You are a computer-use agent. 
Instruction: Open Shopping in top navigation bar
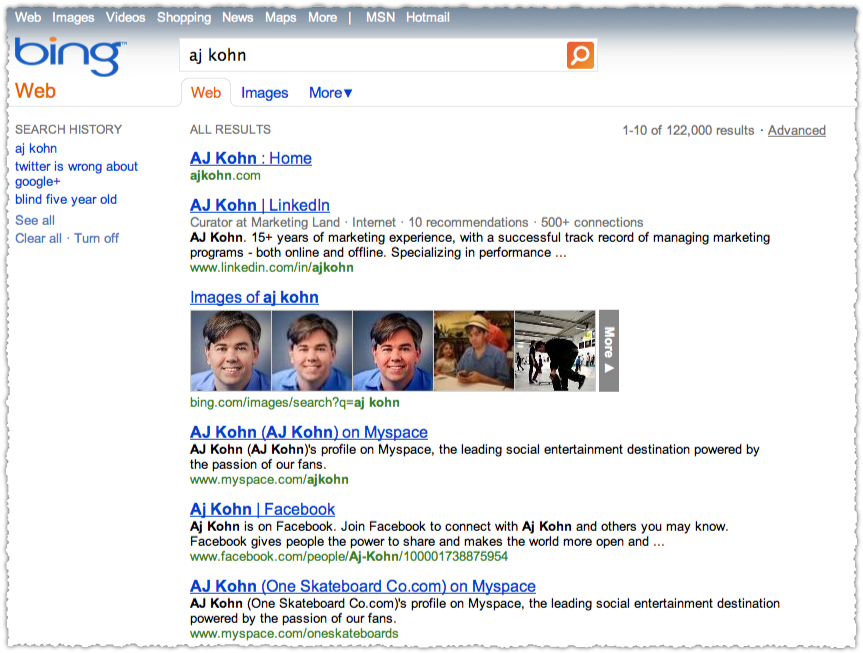(184, 18)
